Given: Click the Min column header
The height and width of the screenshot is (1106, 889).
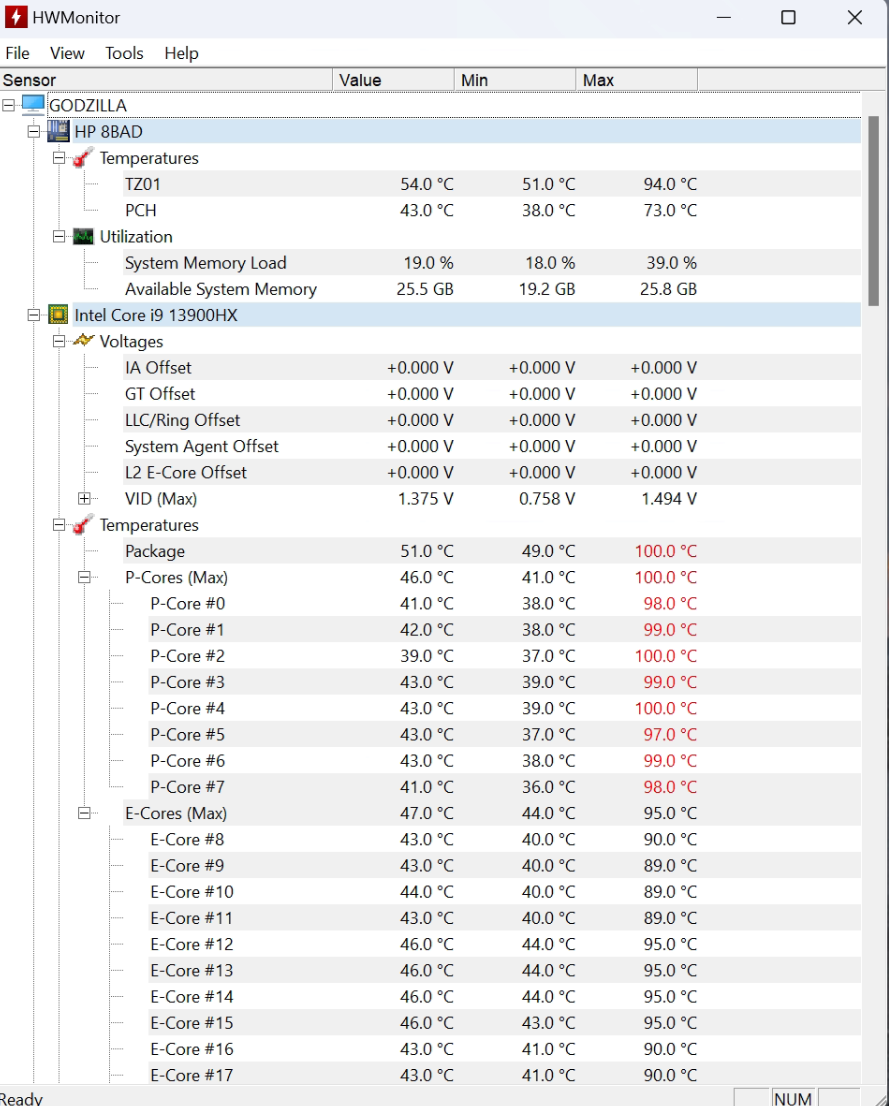Looking at the screenshot, I should (x=515, y=80).
